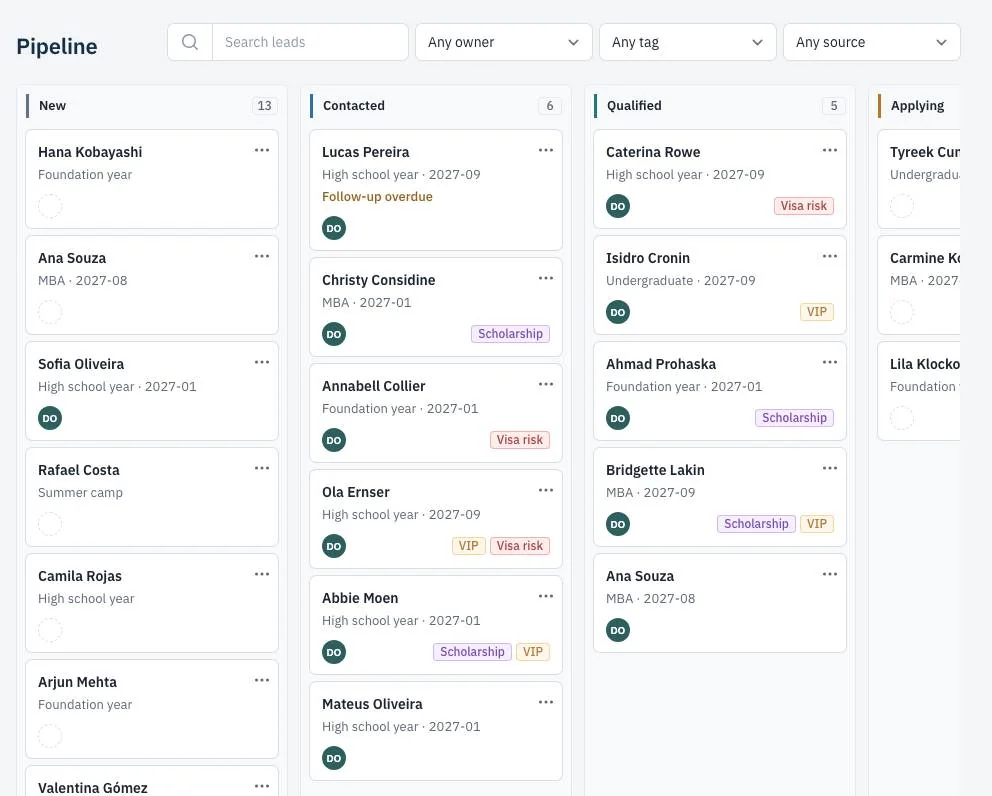Click the Scholarship tag on Ahmad Prohaska's card
This screenshot has height=796, width=992.
tap(794, 418)
